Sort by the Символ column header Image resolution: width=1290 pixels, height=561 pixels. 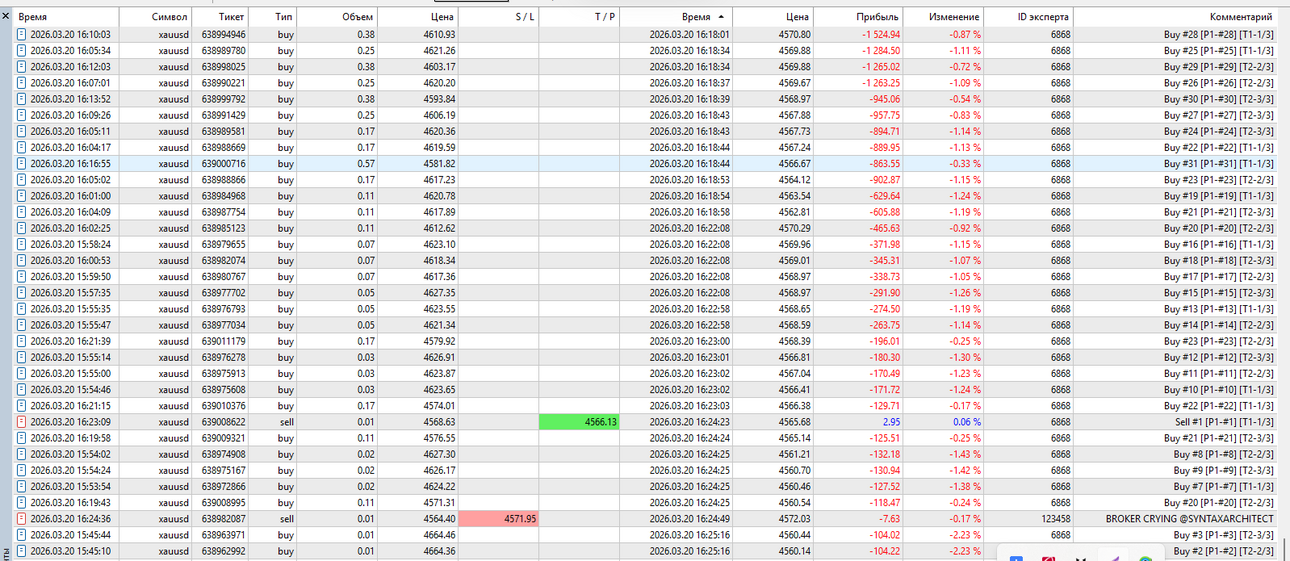pyautogui.click(x=154, y=17)
